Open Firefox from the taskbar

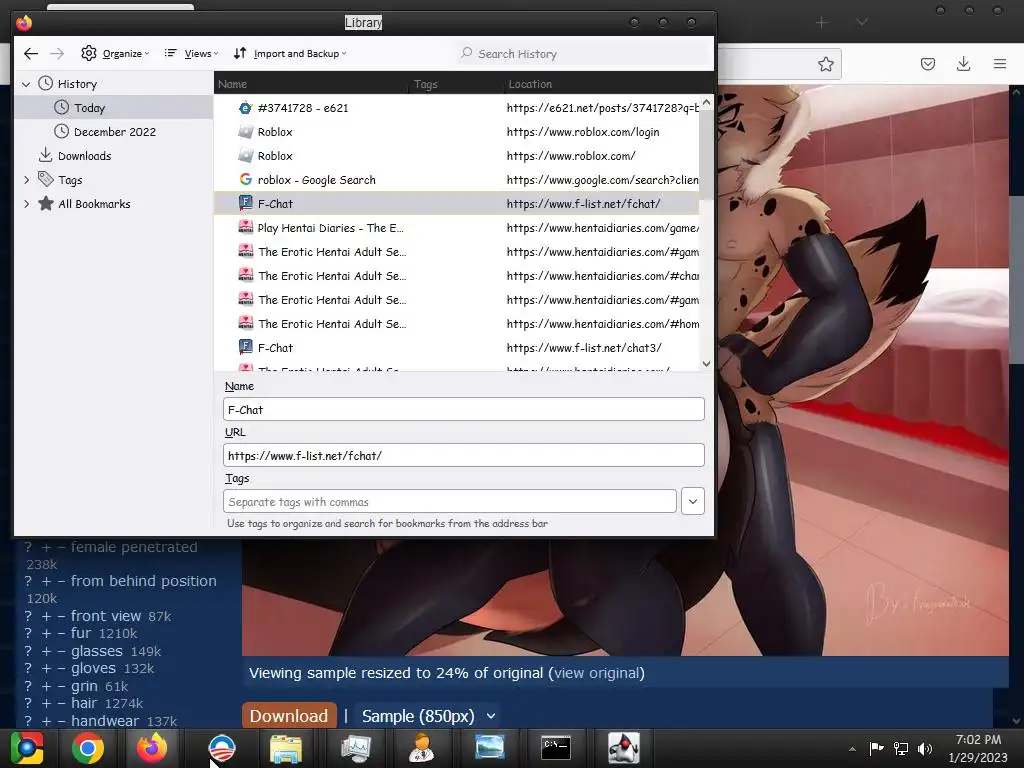point(152,748)
